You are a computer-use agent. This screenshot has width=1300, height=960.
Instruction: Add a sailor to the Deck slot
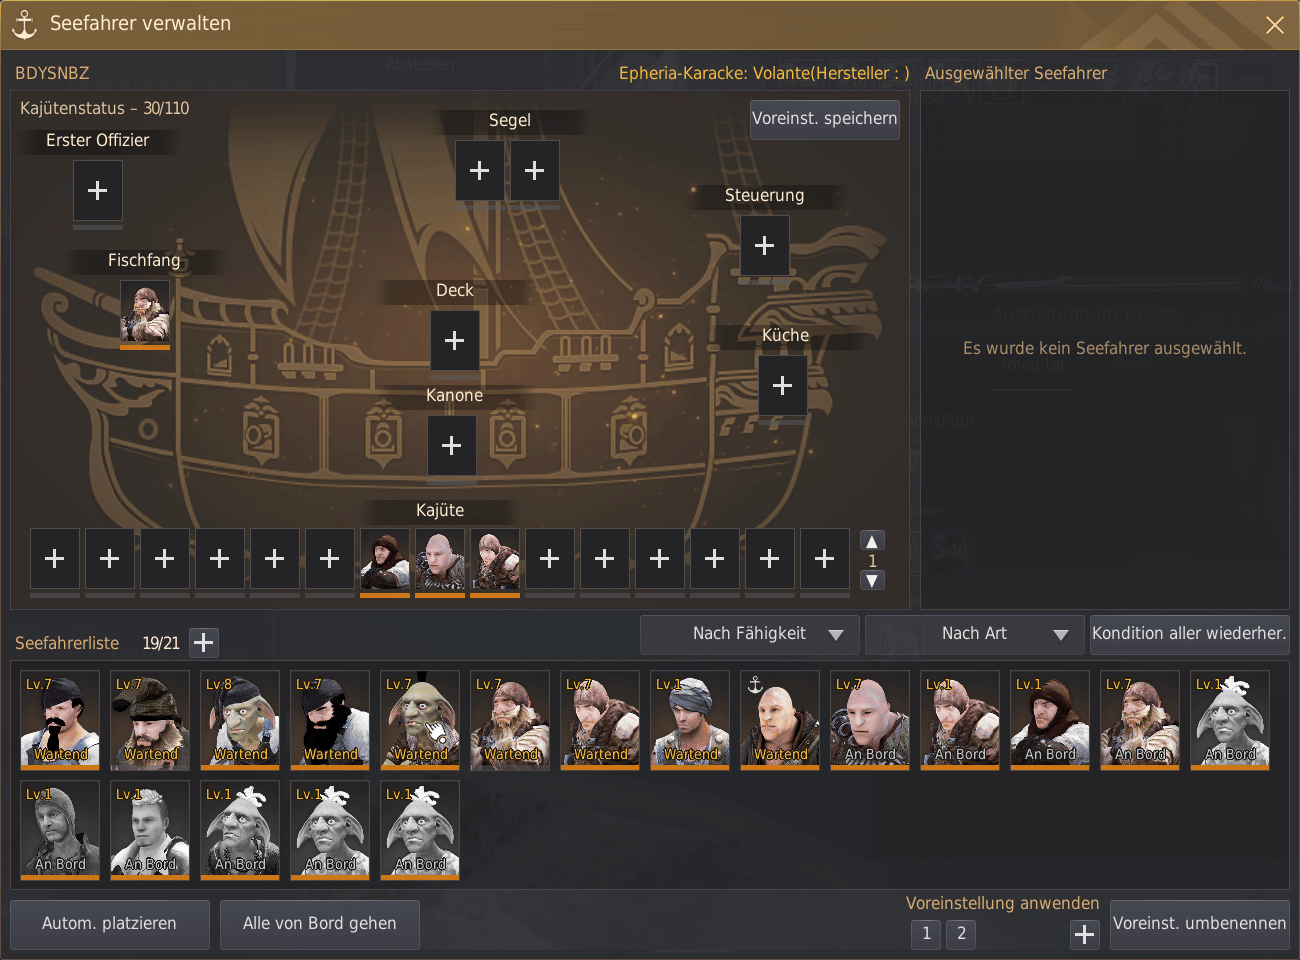coord(455,340)
